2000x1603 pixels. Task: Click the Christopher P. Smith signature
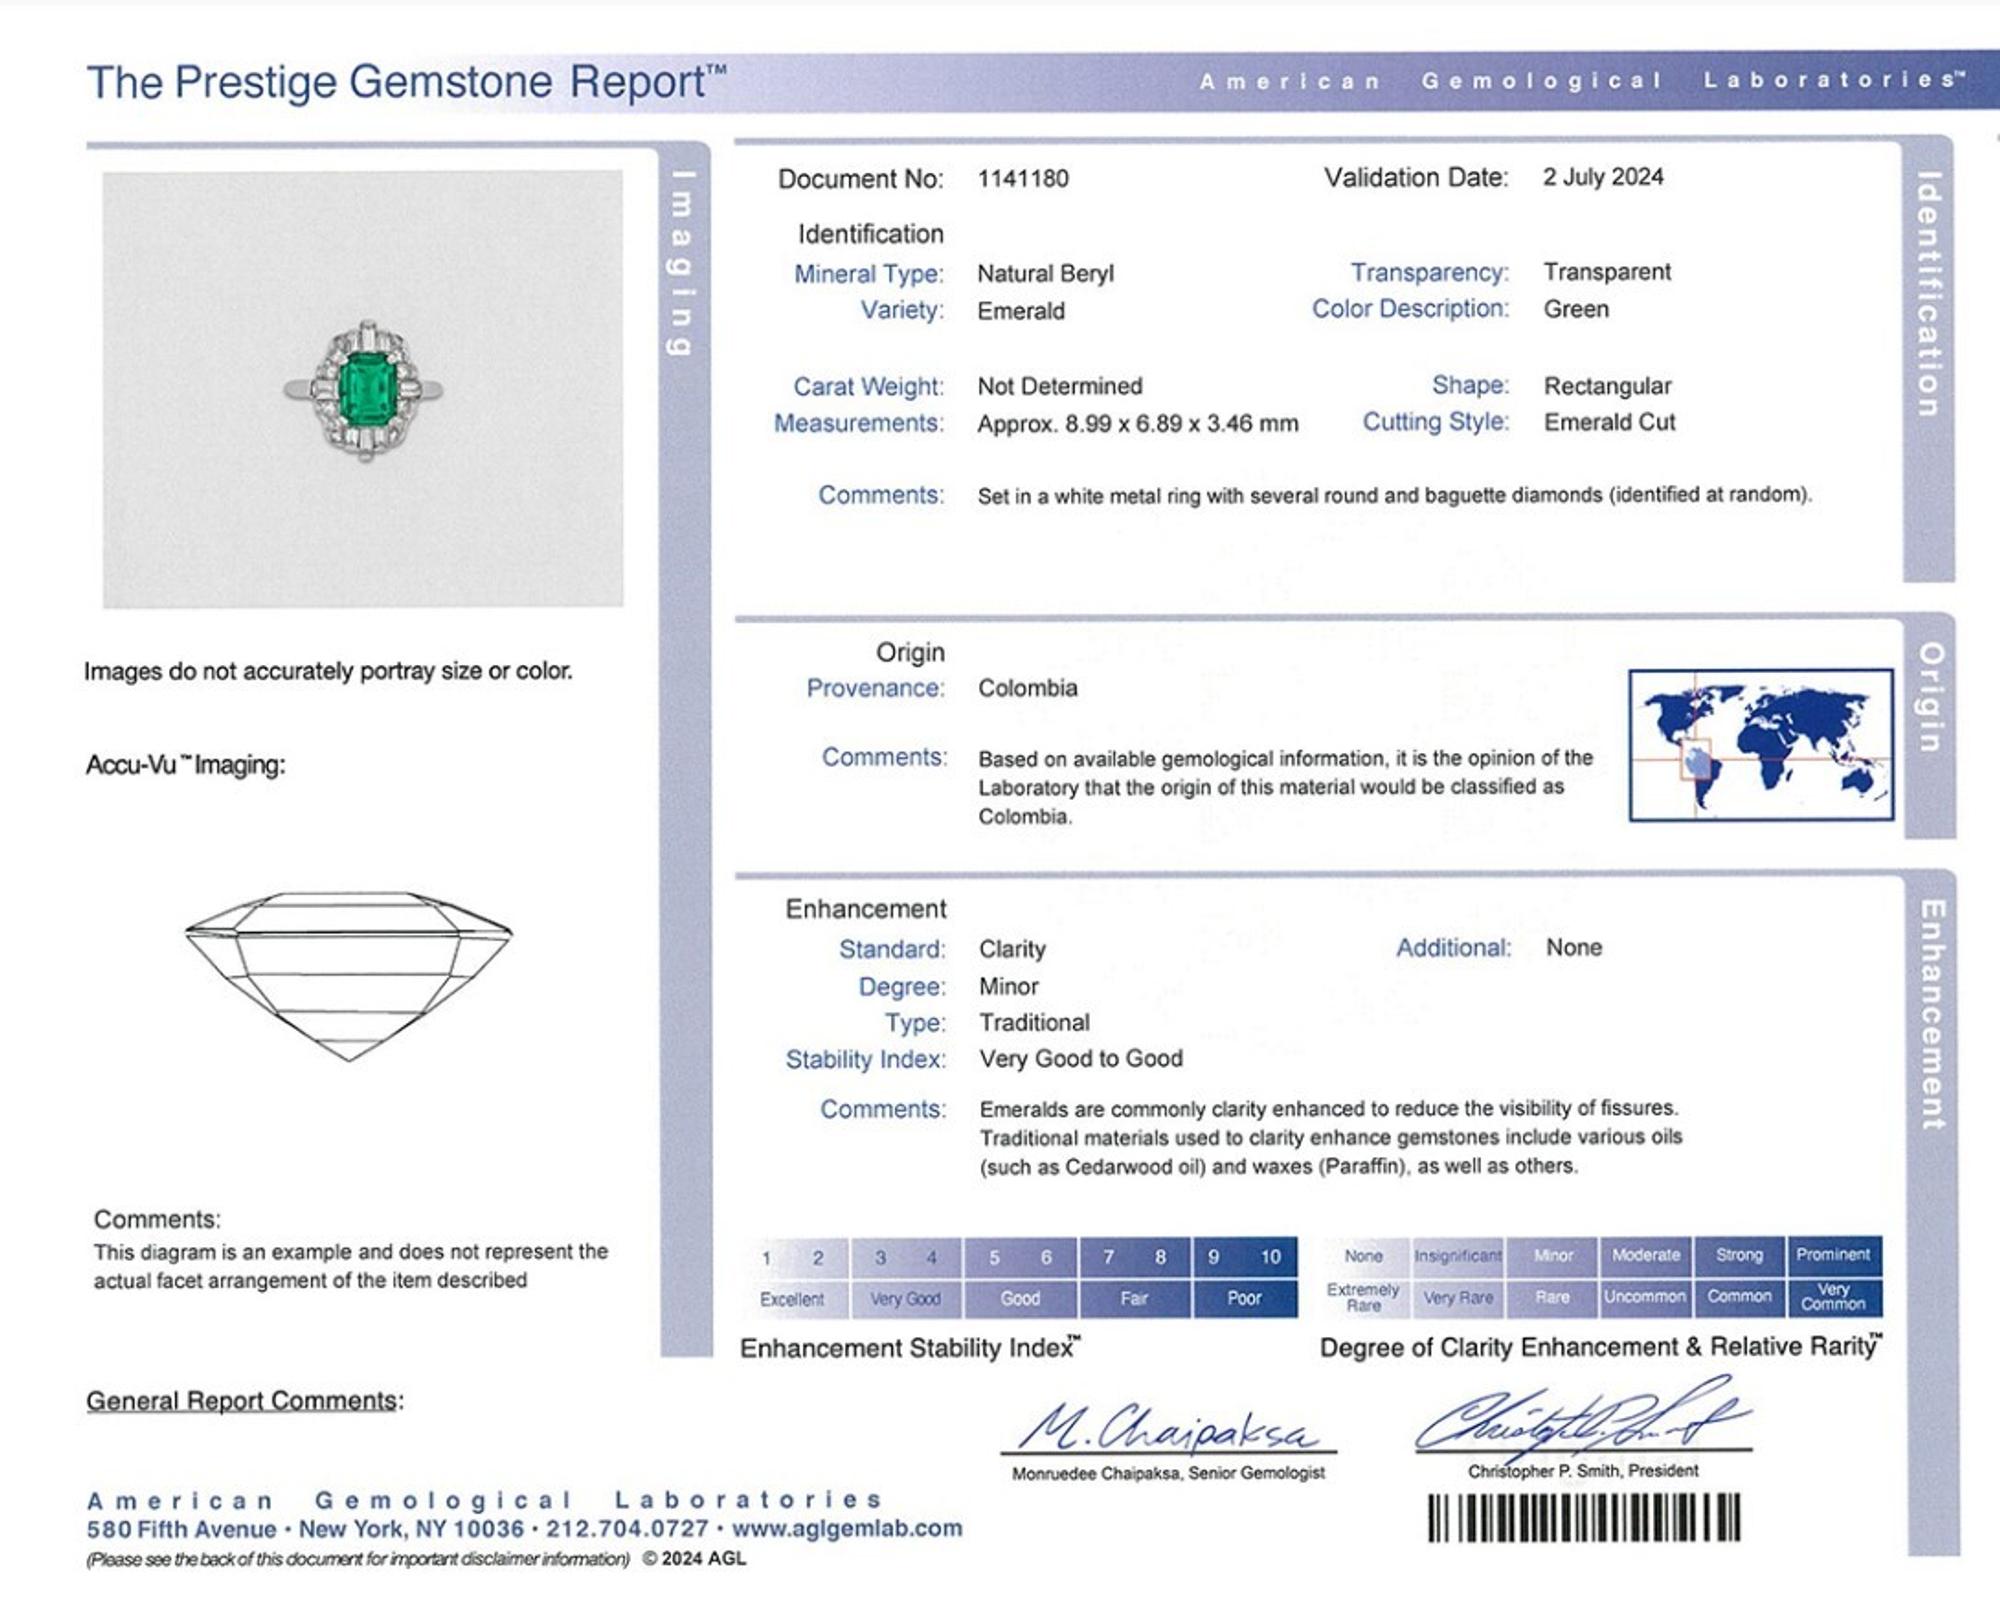point(1583,1415)
